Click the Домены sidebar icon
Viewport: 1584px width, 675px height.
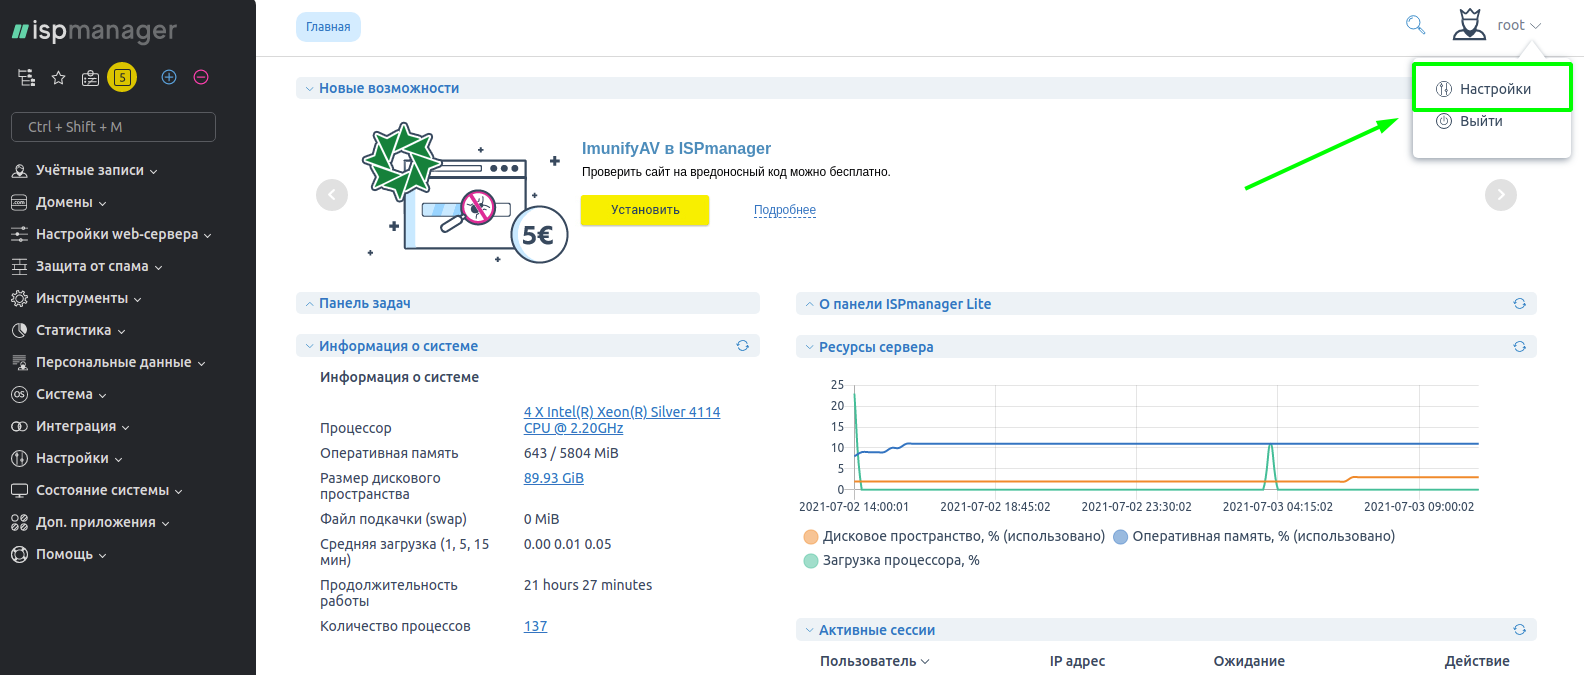tap(19, 203)
